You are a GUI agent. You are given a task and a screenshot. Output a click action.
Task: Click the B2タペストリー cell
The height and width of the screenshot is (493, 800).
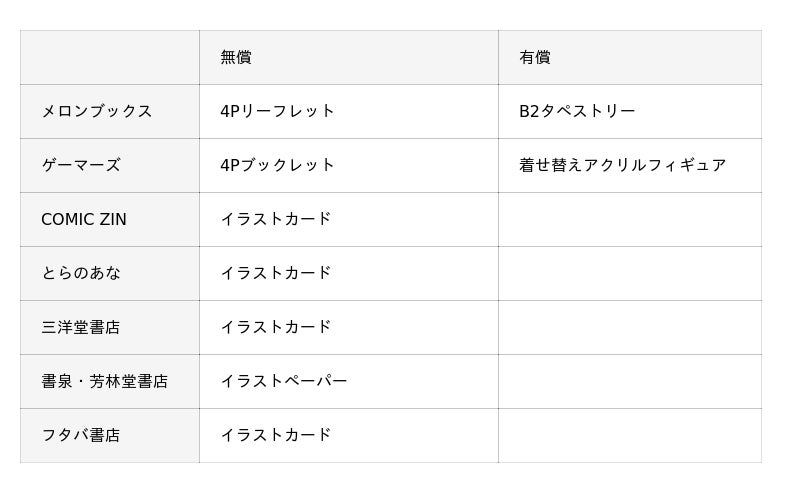click(577, 112)
